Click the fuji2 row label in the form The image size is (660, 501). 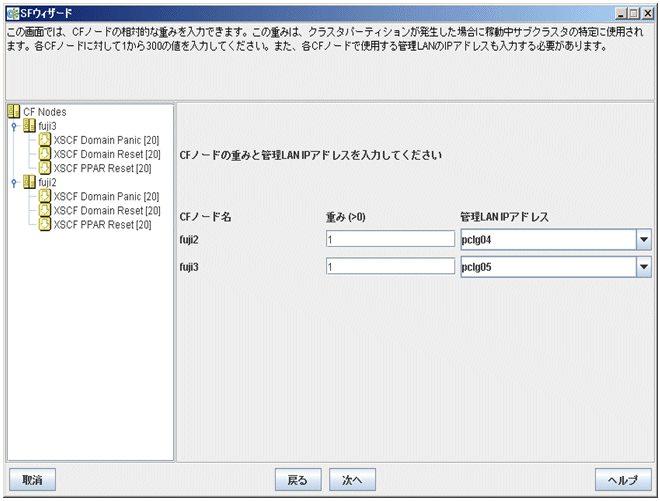click(x=189, y=240)
